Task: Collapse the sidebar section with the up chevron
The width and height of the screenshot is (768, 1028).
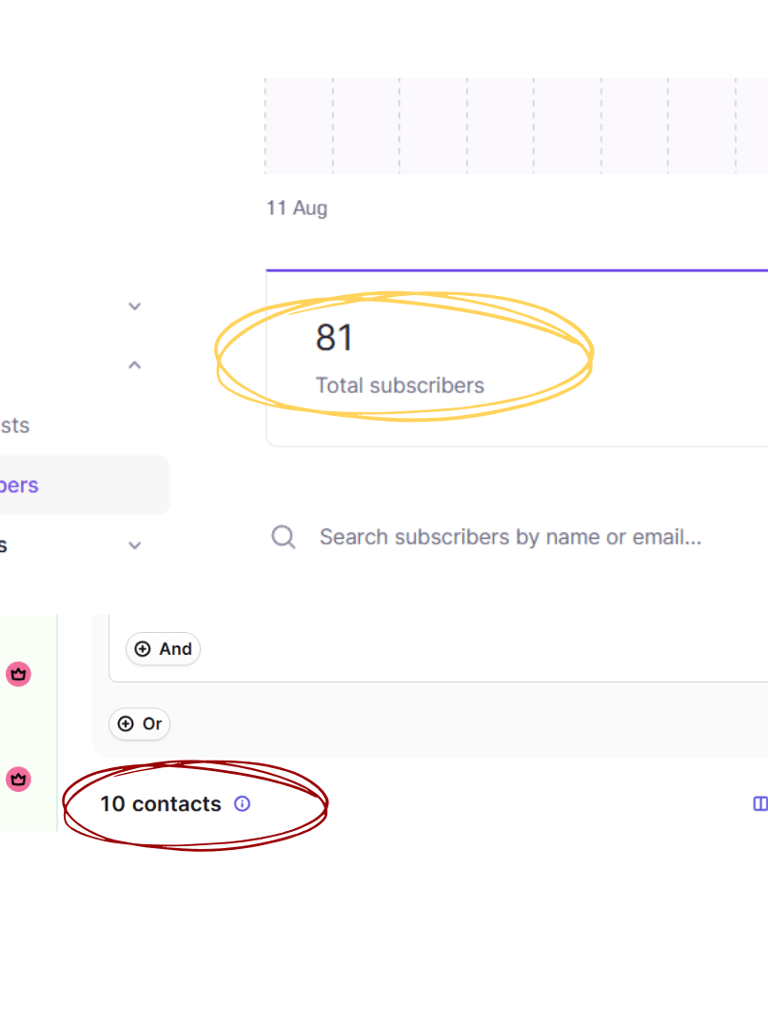Action: click(135, 366)
